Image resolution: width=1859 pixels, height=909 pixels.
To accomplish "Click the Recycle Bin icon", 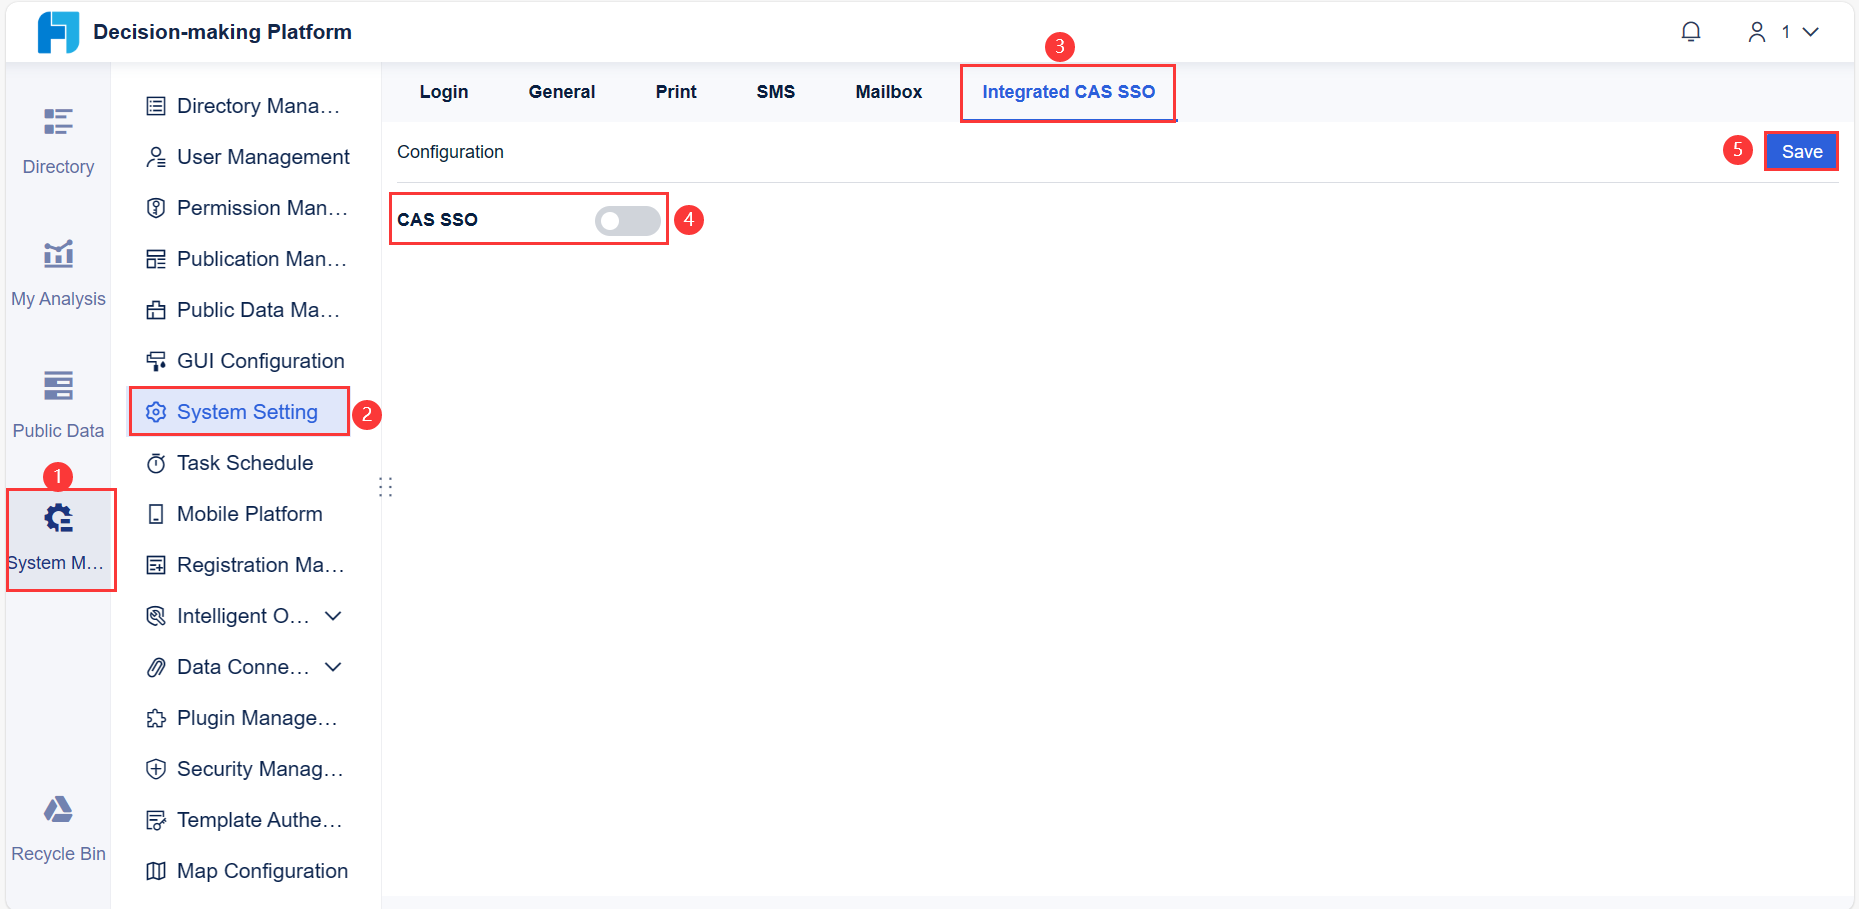I will [x=57, y=810].
